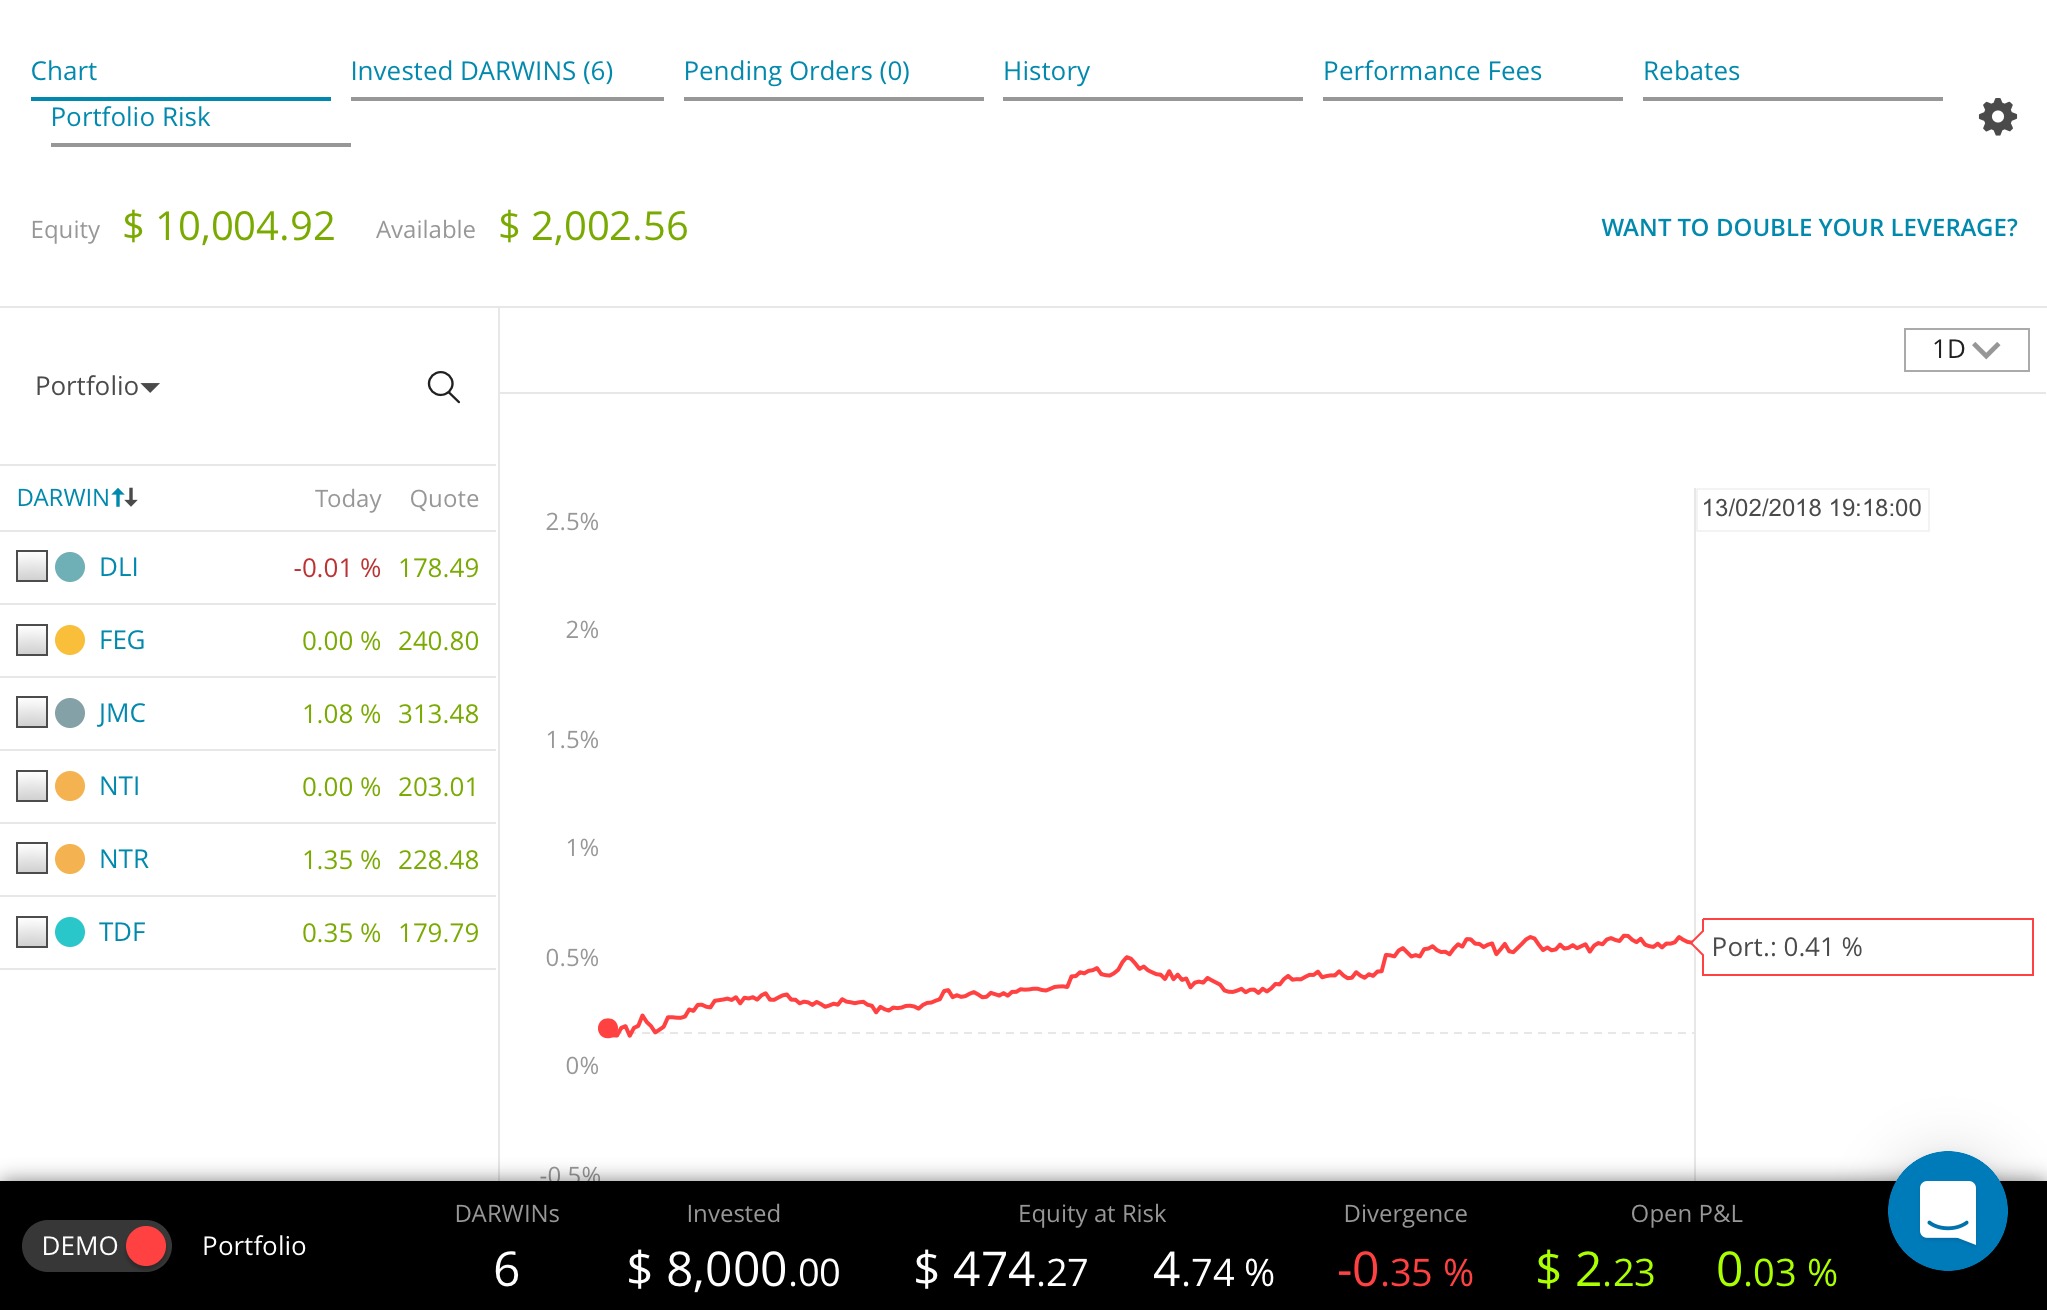2047x1310 pixels.
Task: Open the NTR DARWIN link
Action: (124, 859)
